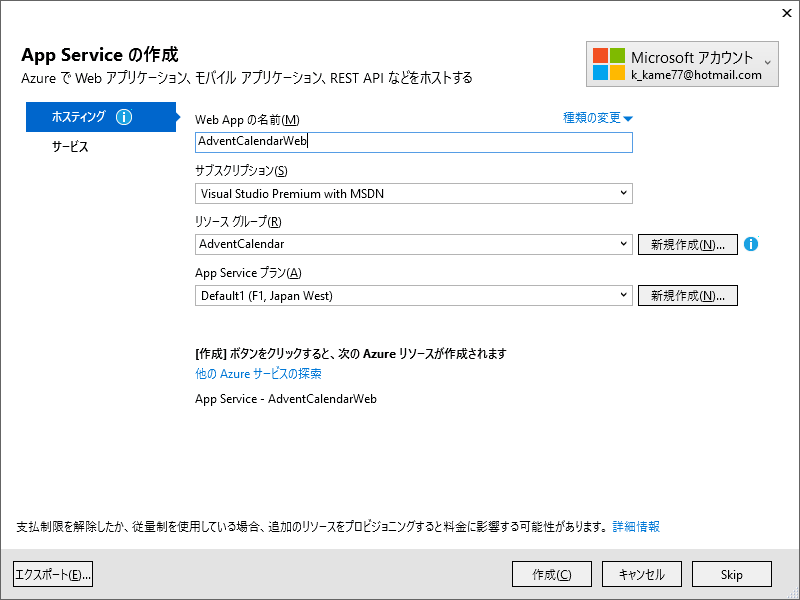
Task: Click the blue info icon next to resource group
Action: tap(751, 244)
